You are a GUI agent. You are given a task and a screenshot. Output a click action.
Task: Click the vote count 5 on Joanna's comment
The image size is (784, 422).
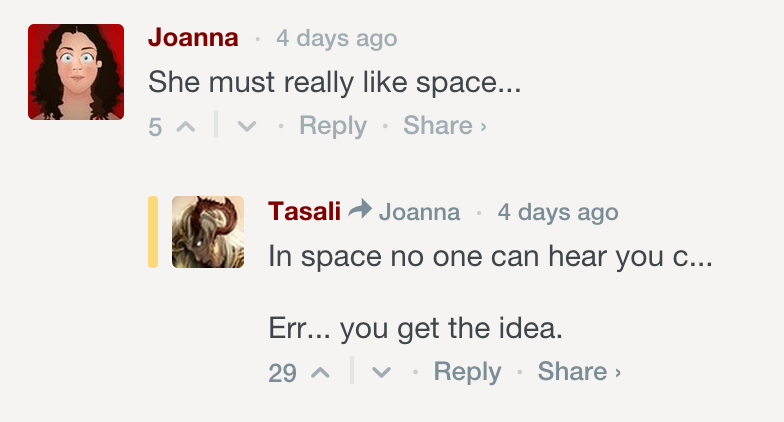click(155, 127)
